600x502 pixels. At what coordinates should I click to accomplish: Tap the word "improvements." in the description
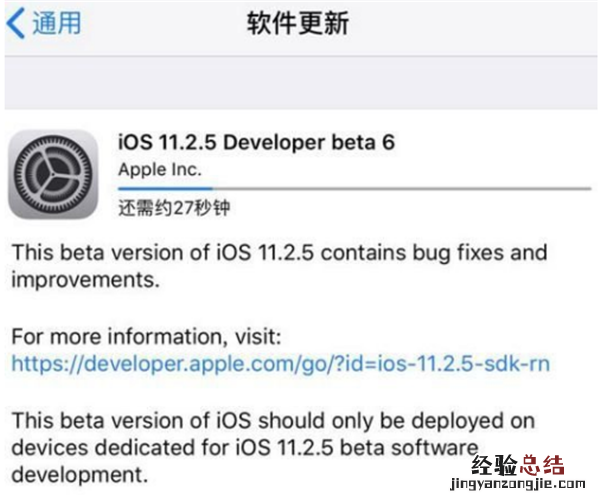coord(85,280)
